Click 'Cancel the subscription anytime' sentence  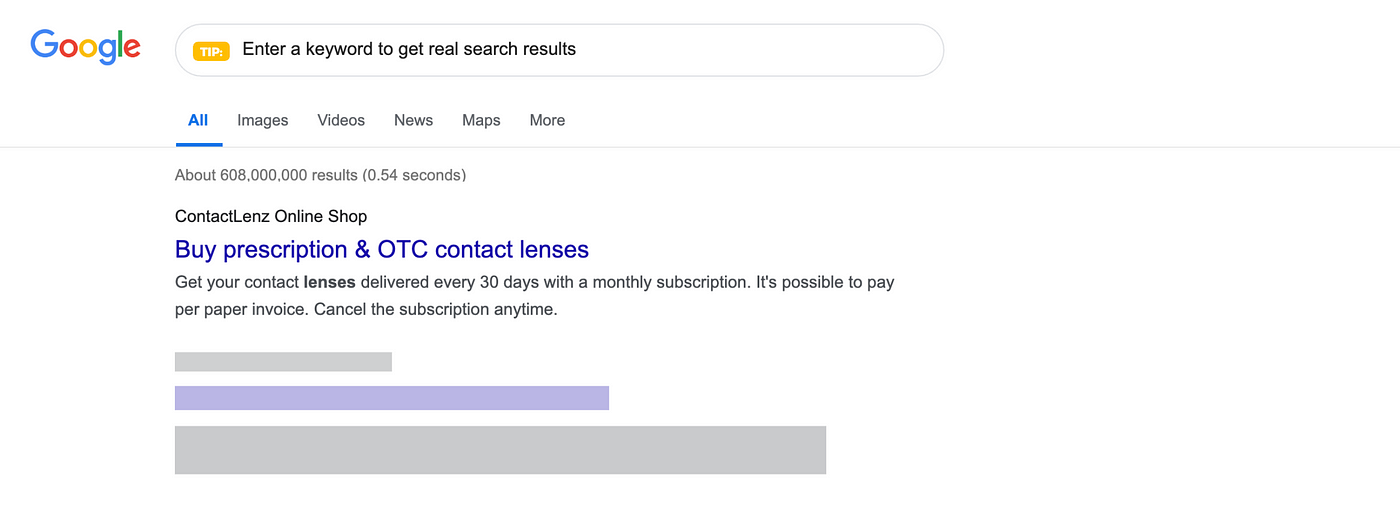[435, 309]
